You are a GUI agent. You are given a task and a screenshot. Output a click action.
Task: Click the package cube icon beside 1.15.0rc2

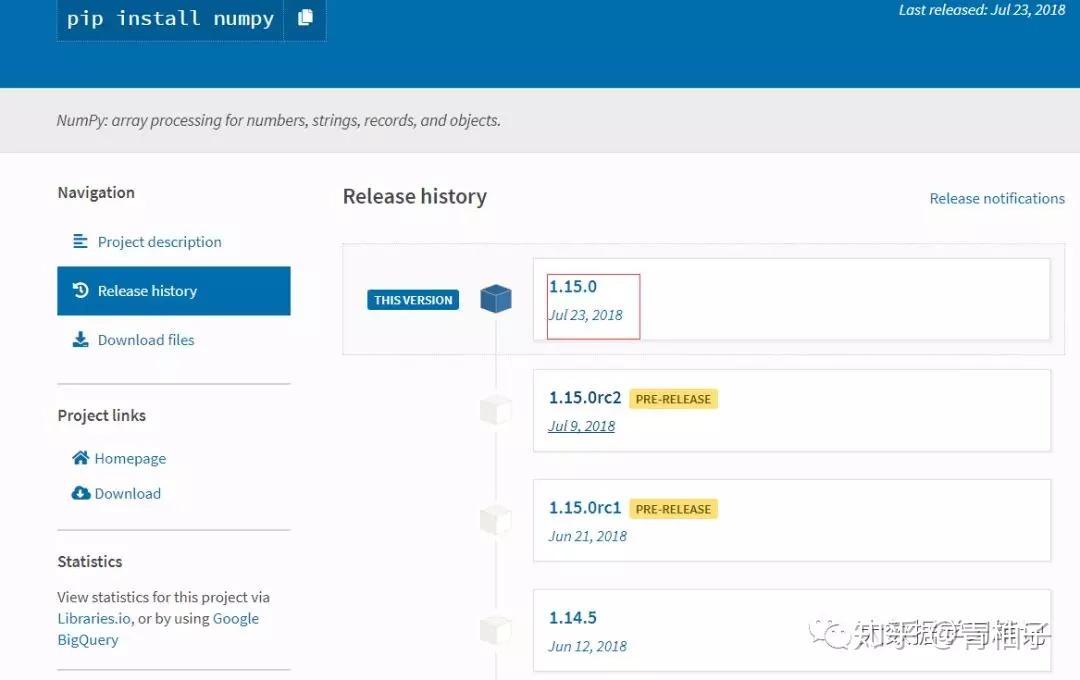[x=495, y=409]
